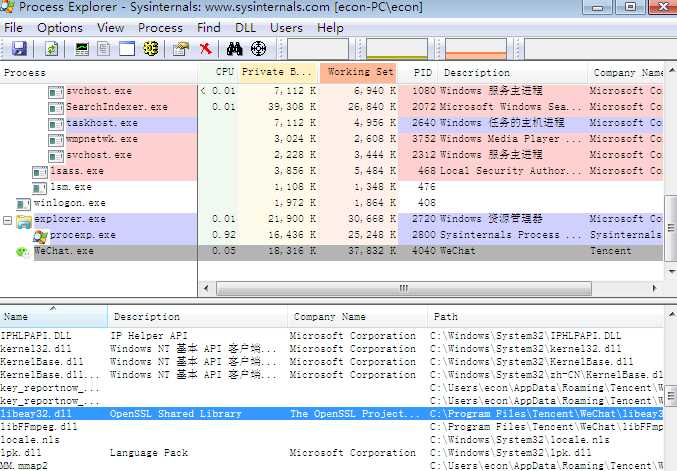Sort by the Process column header
677x471 pixels.
coord(99,73)
